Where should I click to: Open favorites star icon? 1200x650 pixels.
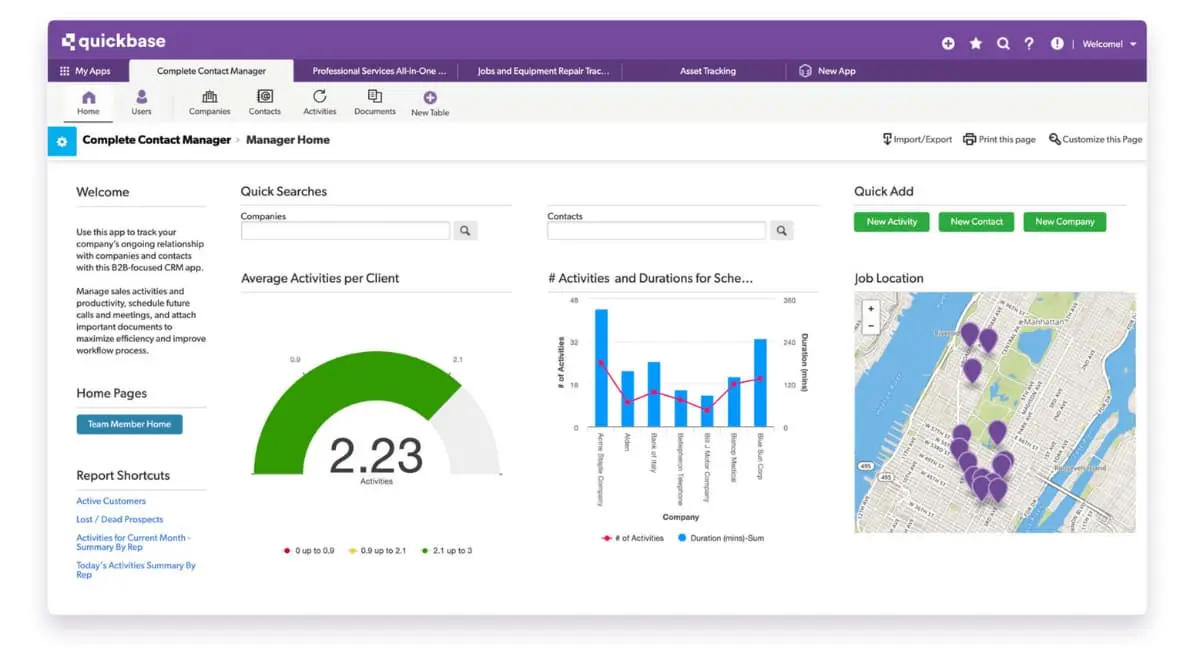pyautogui.click(x=976, y=44)
